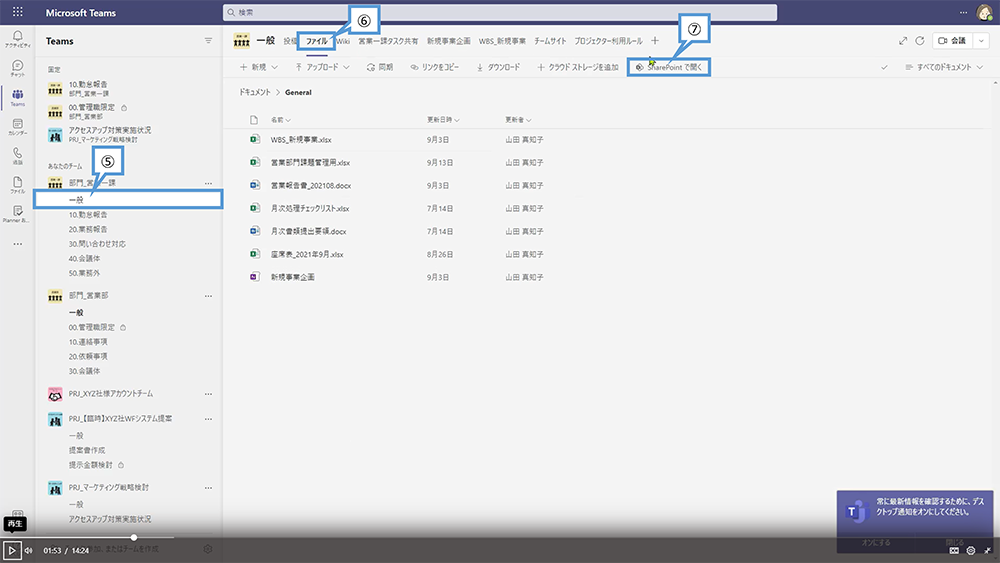Click the filter icon beside Teams heading
This screenshot has width=1000, height=563.
(x=208, y=41)
